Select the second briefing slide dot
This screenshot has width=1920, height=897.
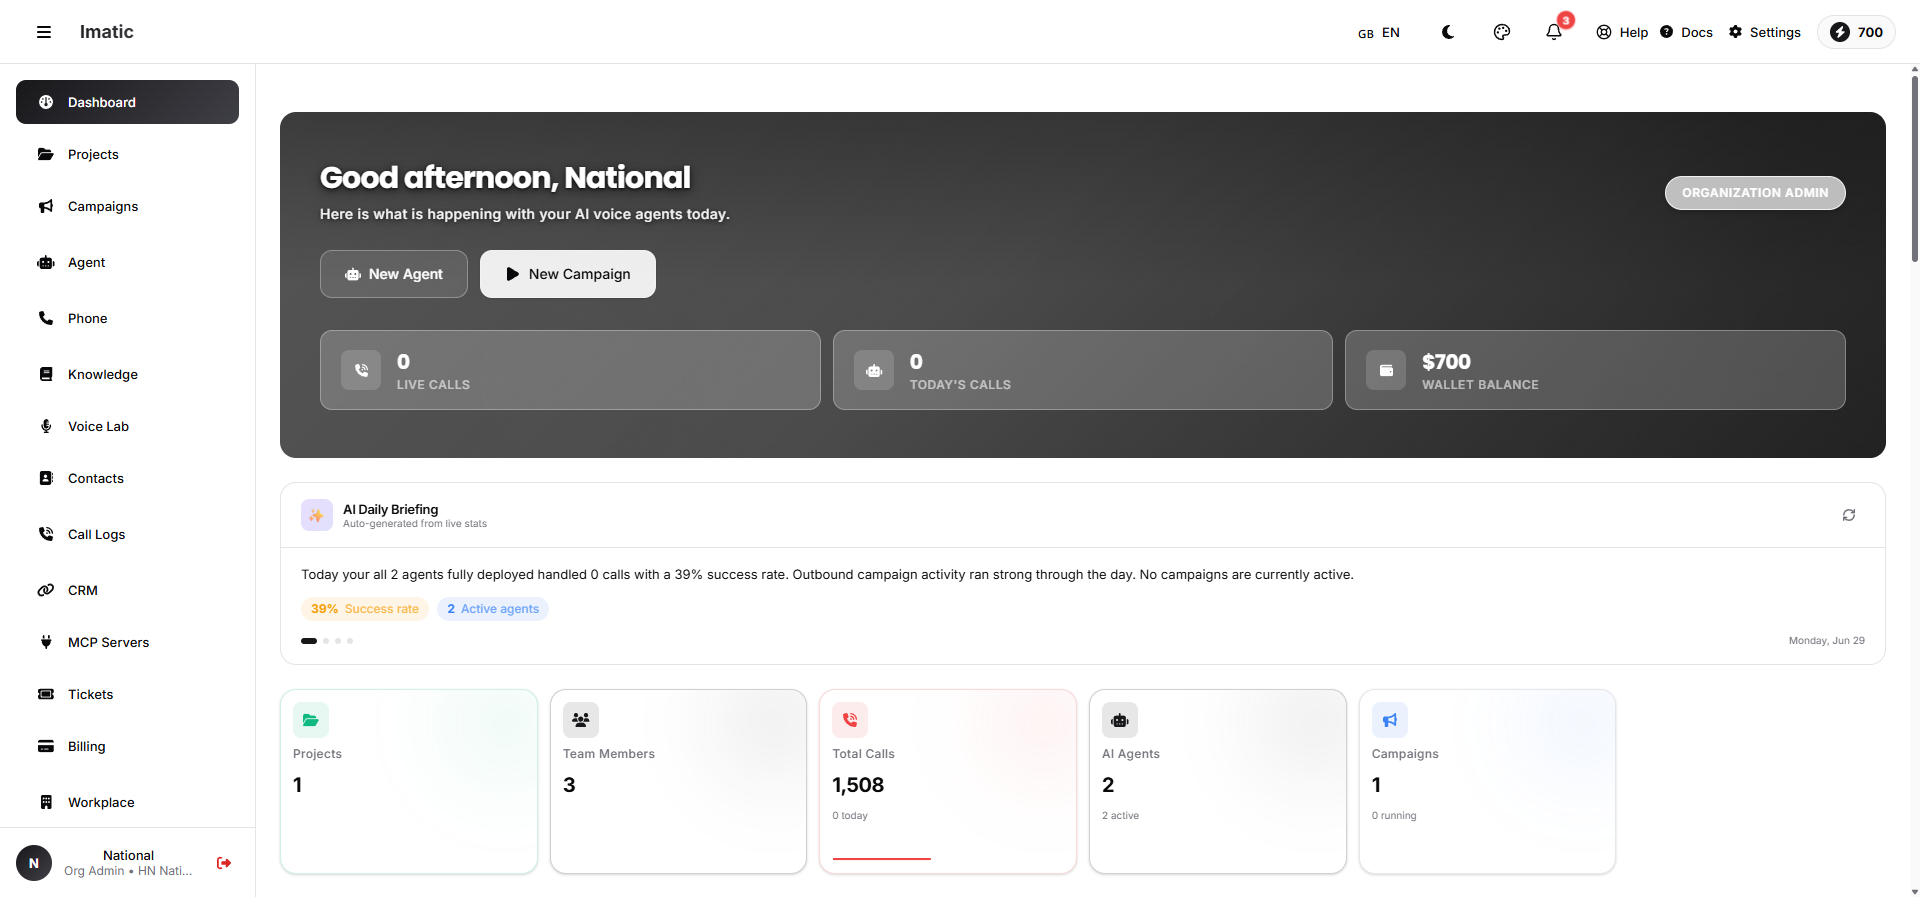tap(326, 641)
